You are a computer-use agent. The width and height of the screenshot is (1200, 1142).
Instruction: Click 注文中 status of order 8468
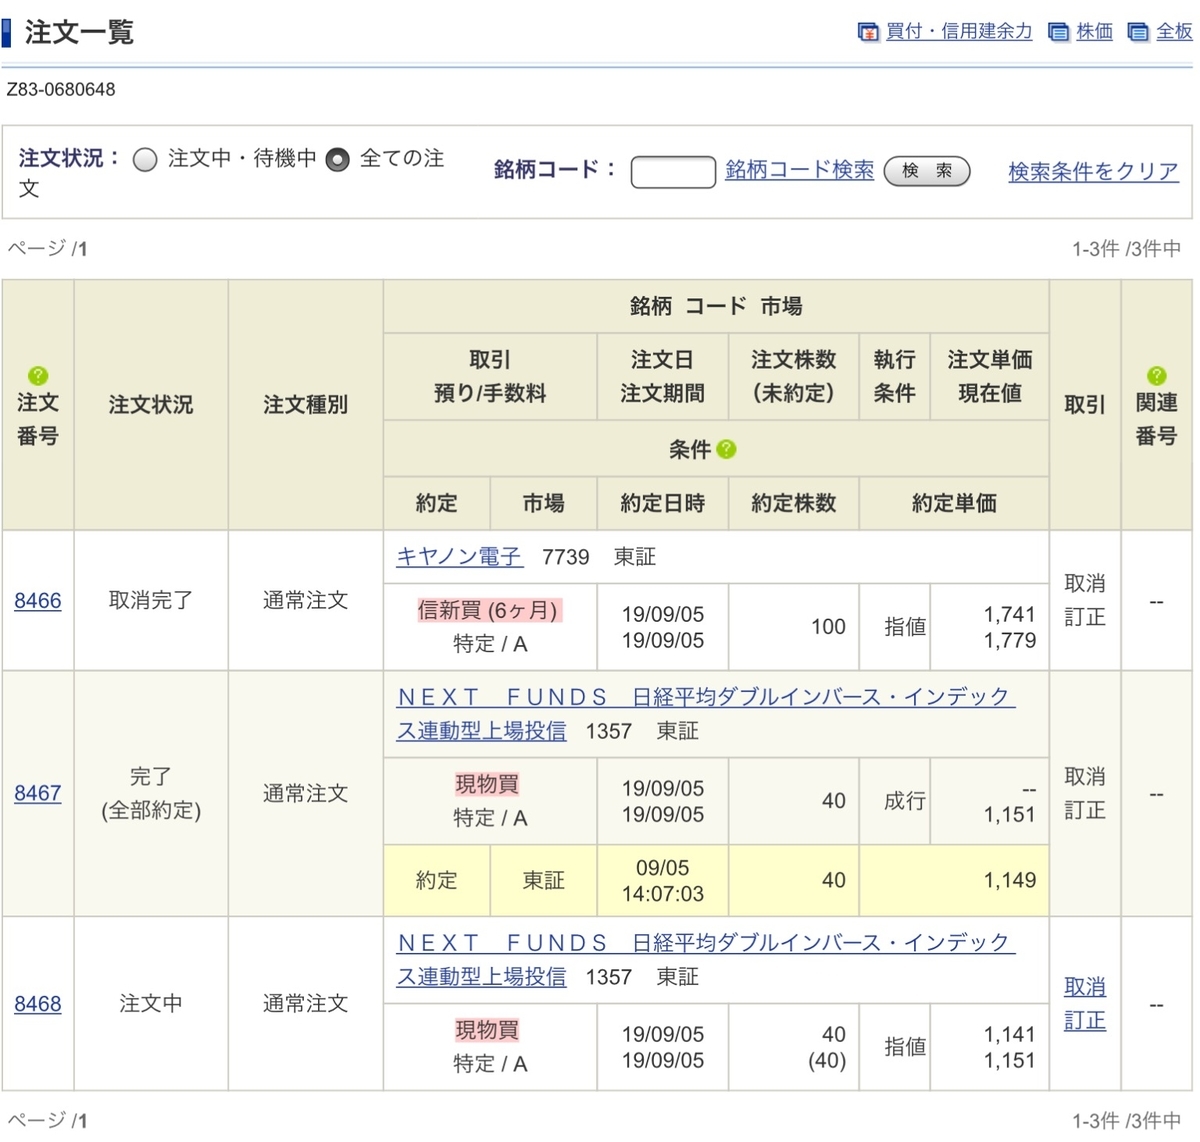click(151, 1003)
